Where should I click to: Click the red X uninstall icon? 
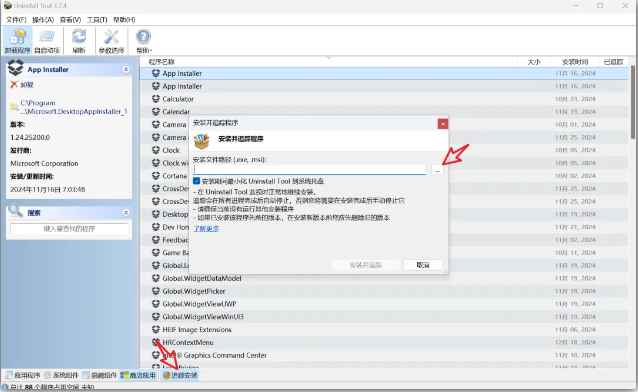click(x=14, y=85)
